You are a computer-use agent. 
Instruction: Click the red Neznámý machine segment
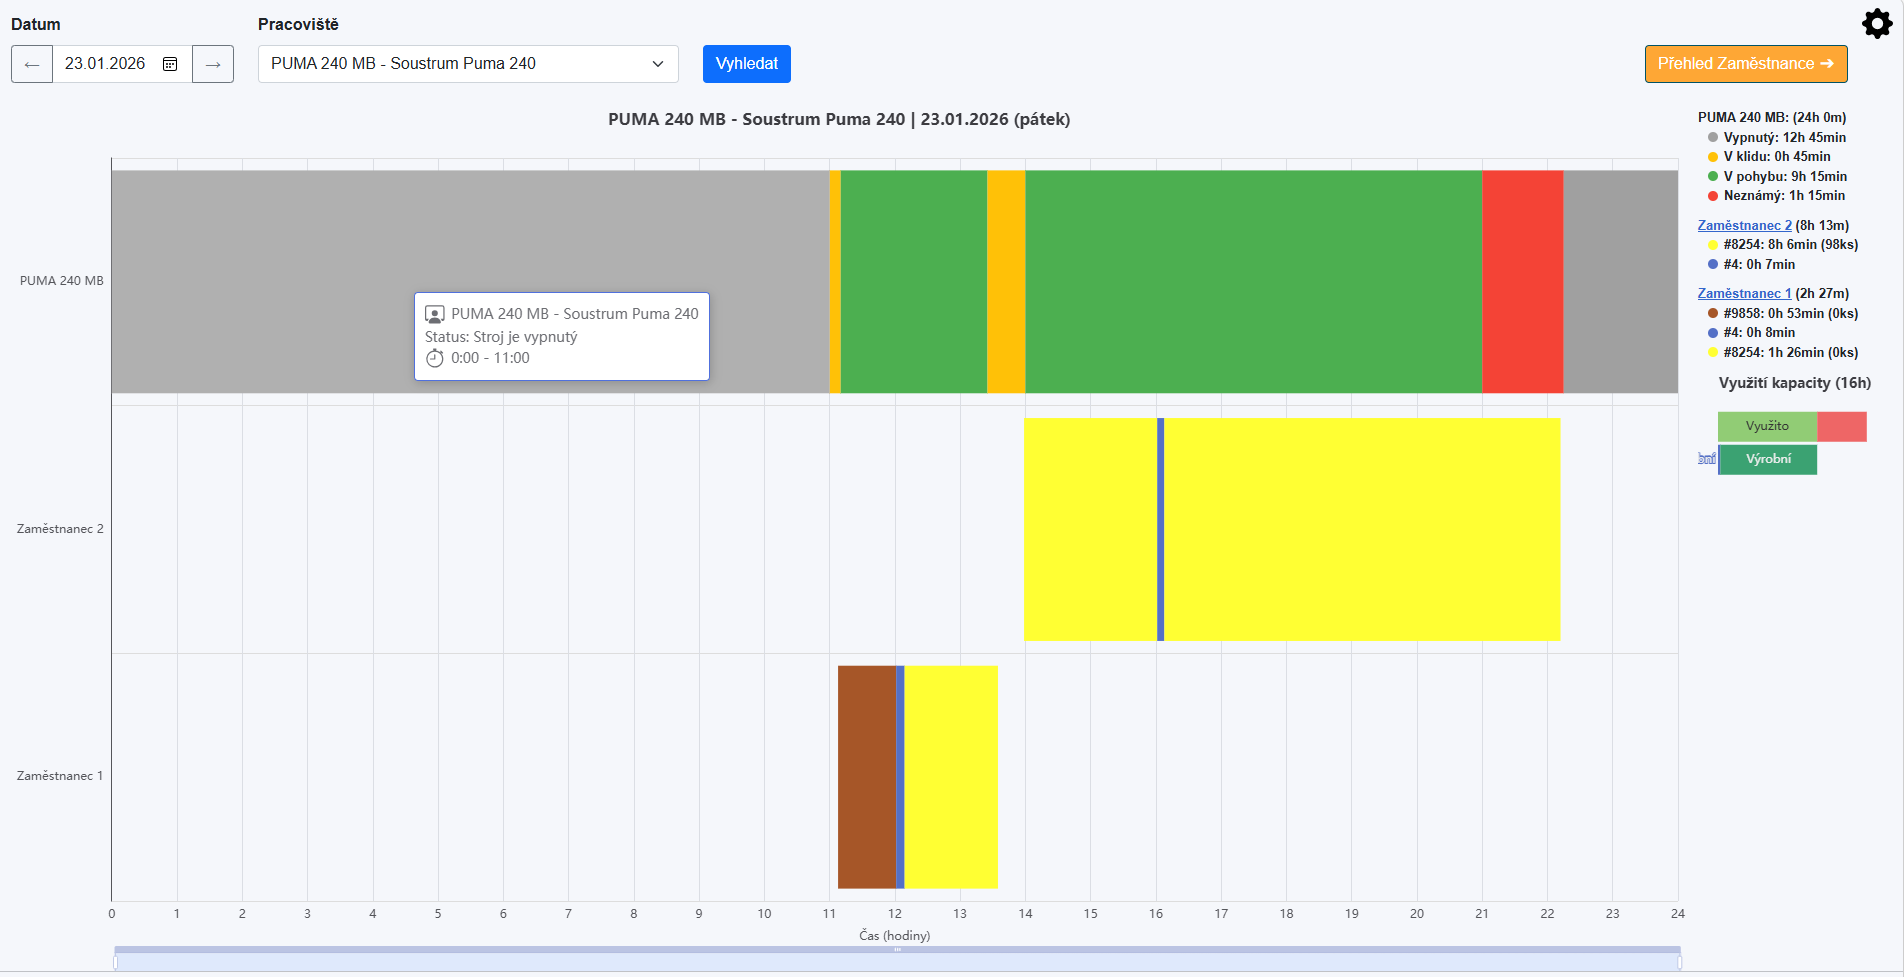click(1522, 281)
